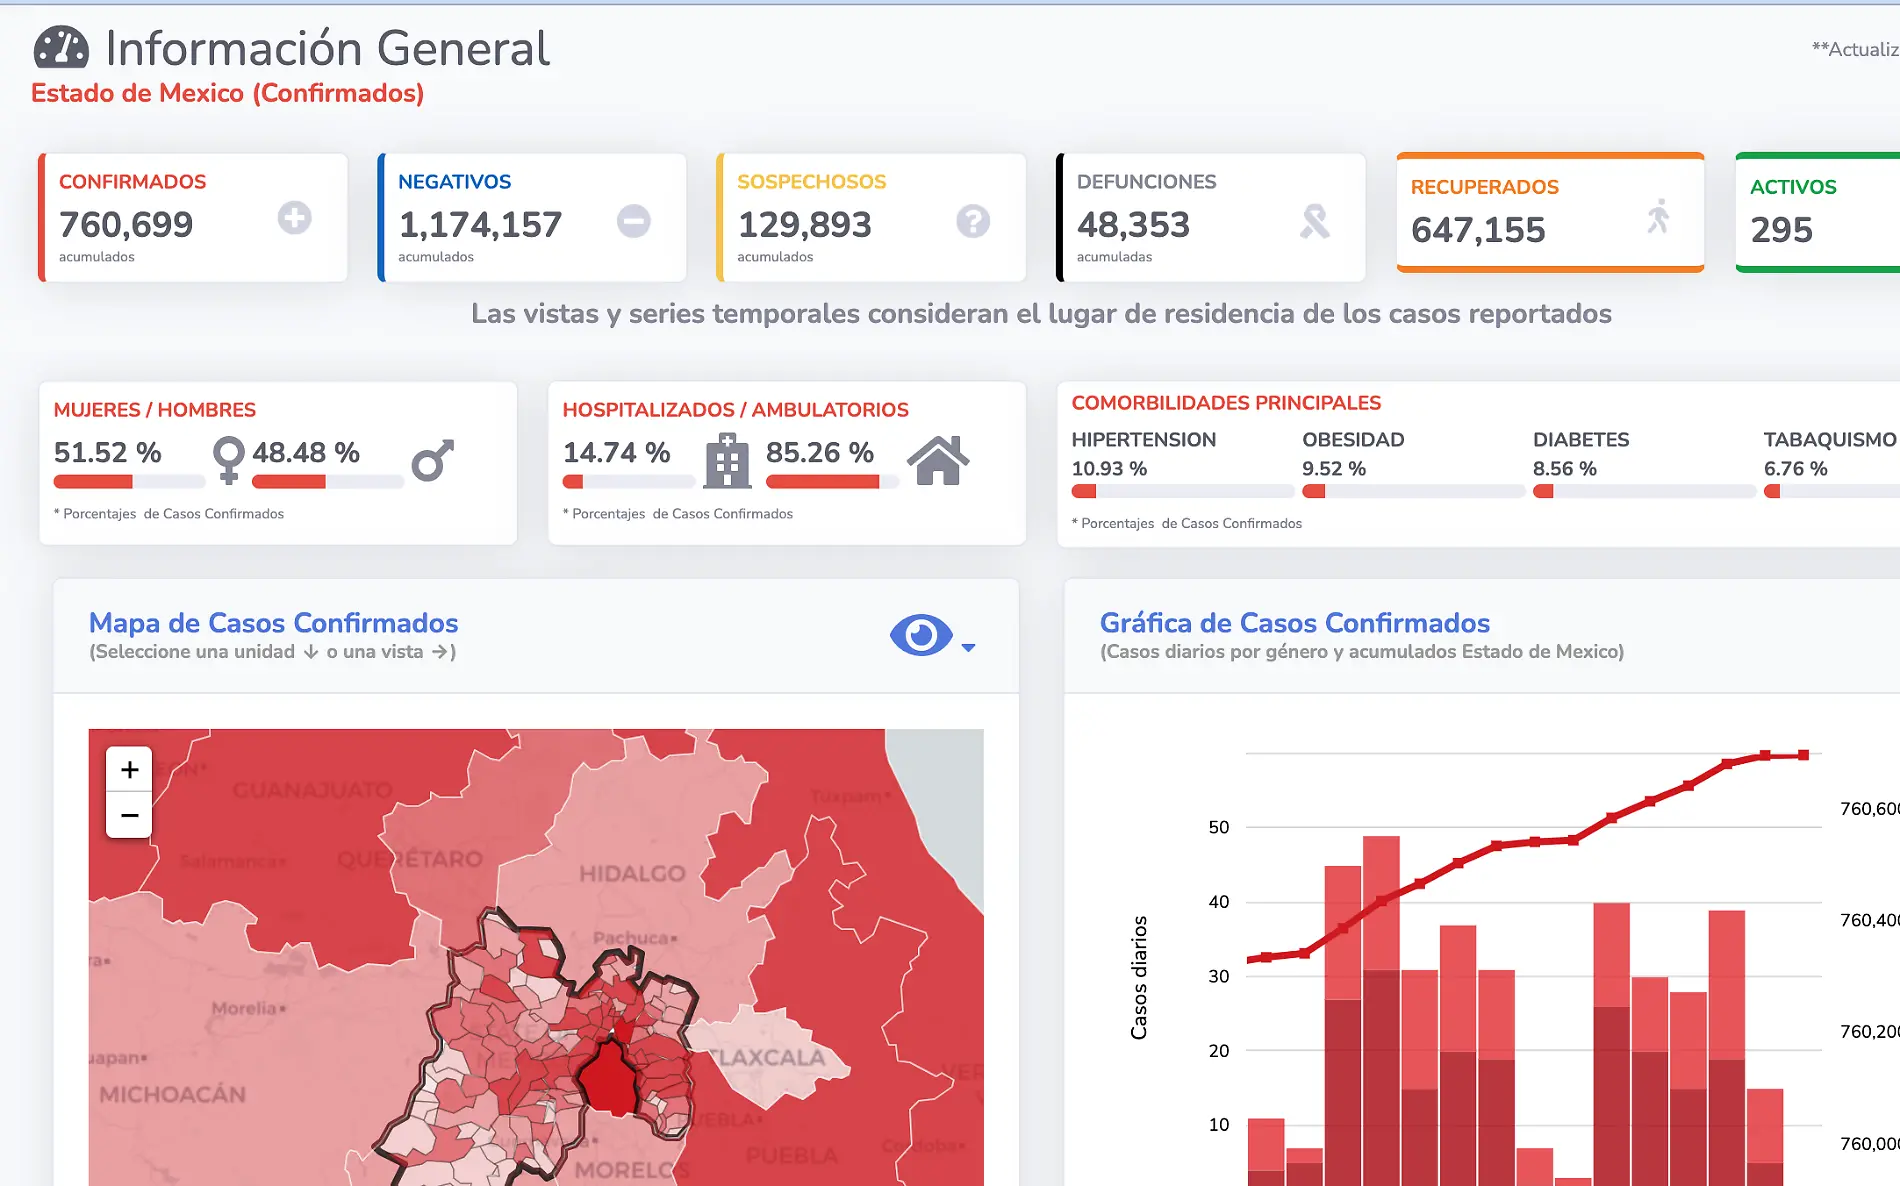Click the residence note about 'vistas y series temporales'
1900x1186 pixels.
[1041, 314]
